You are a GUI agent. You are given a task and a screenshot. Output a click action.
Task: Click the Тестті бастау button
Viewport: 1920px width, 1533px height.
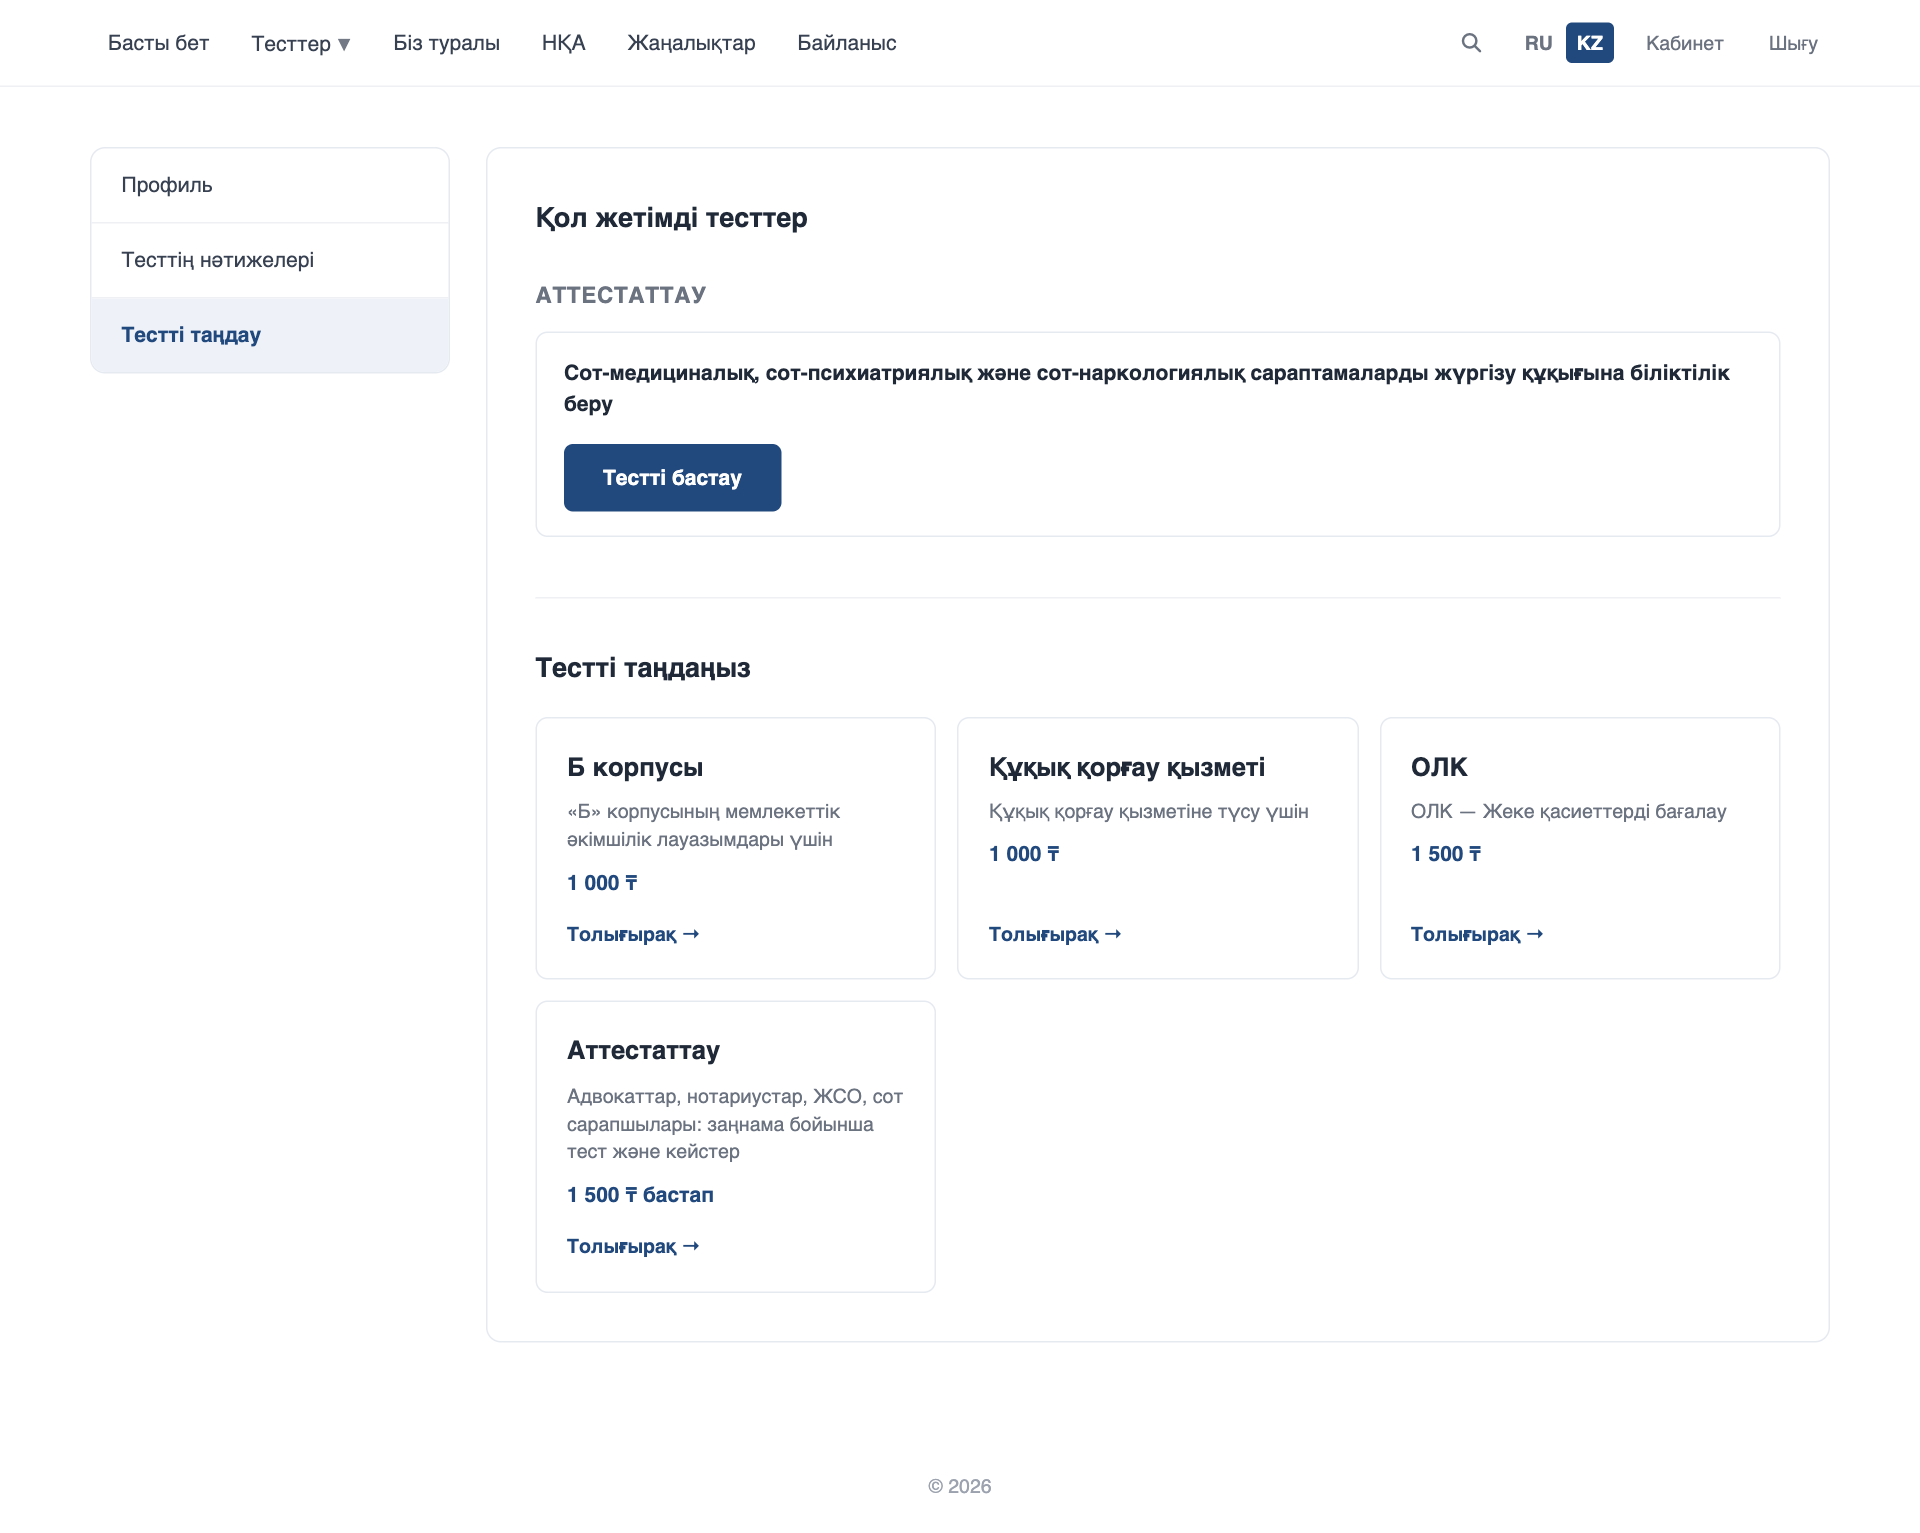pyautogui.click(x=672, y=478)
